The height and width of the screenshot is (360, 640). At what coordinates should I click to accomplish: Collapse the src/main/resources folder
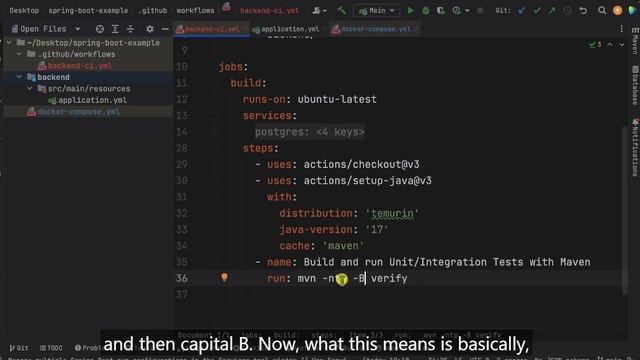[29, 88]
